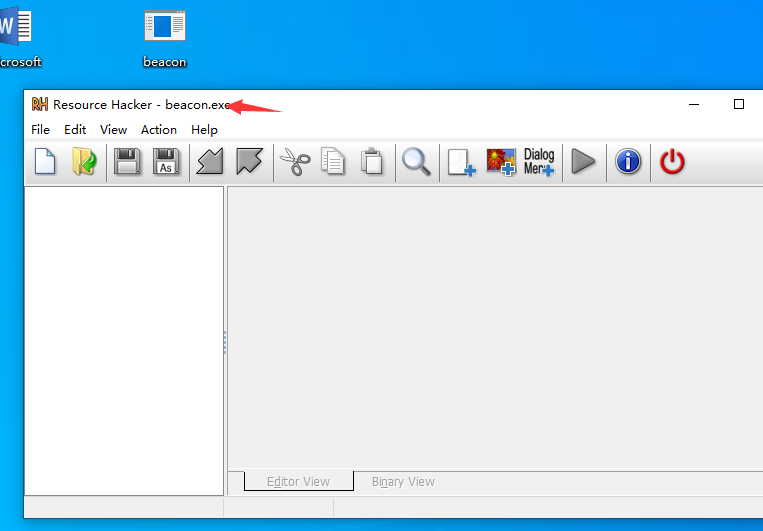Select the Cut scissors icon
This screenshot has width=763, height=531.
coord(295,162)
